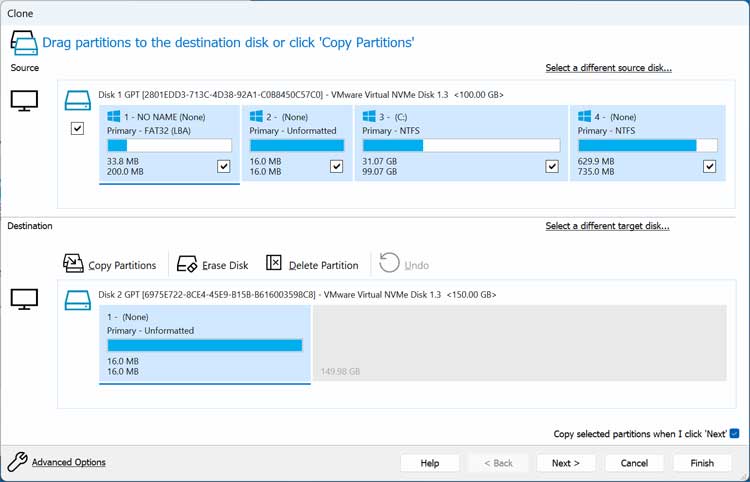
Task: Click the Copy Partitions text label
Action: click(122, 265)
